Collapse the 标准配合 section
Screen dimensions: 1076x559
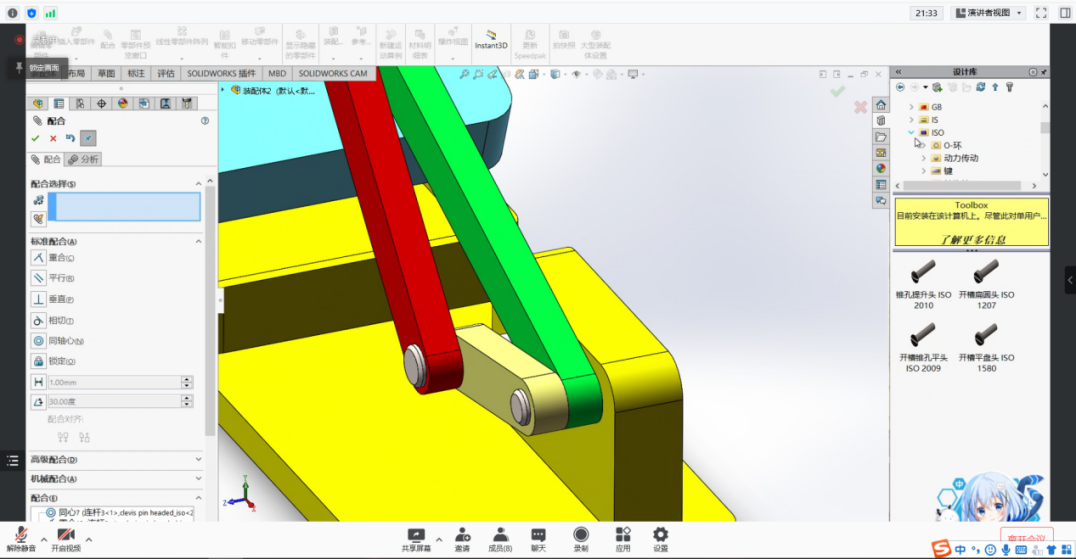pos(198,241)
